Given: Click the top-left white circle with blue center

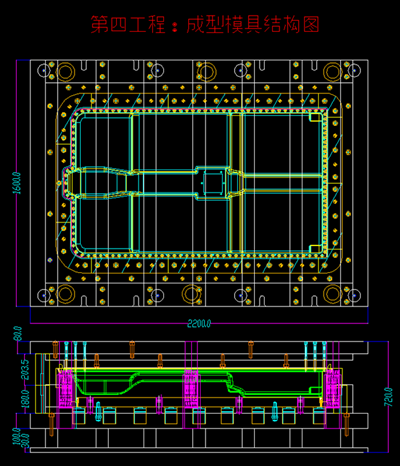Looking at the screenshot, I should 44,70.
